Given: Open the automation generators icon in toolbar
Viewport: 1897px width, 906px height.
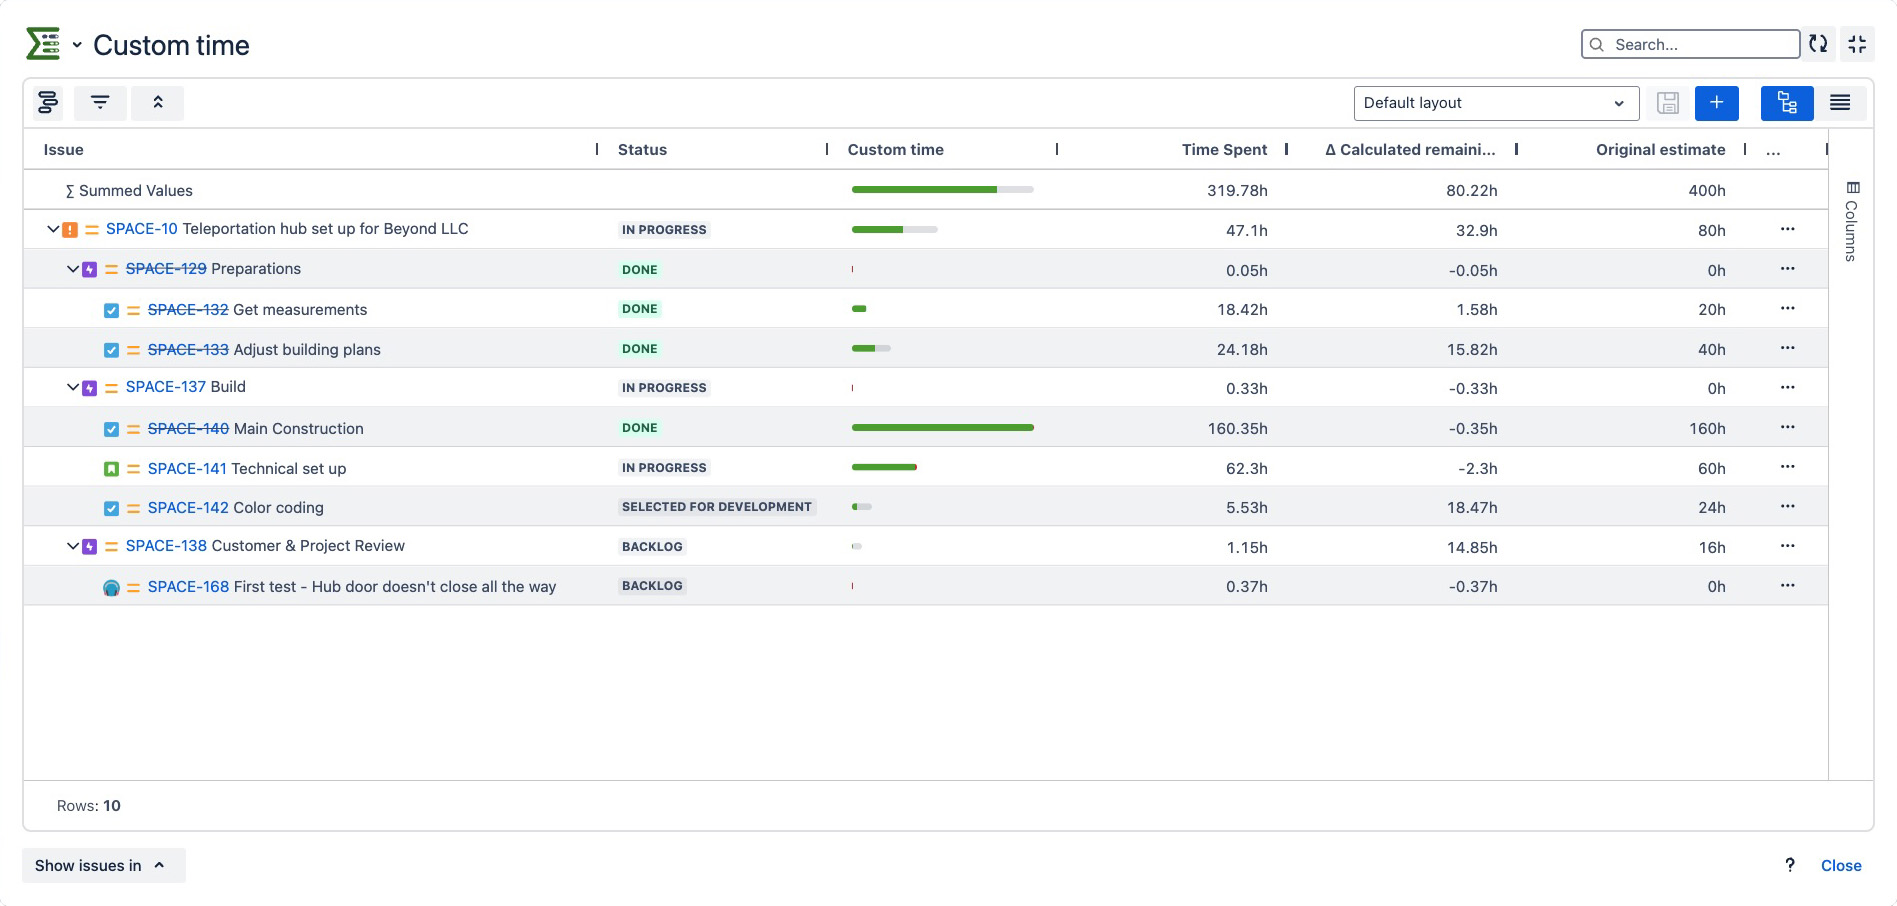Looking at the screenshot, I should click(x=47, y=103).
